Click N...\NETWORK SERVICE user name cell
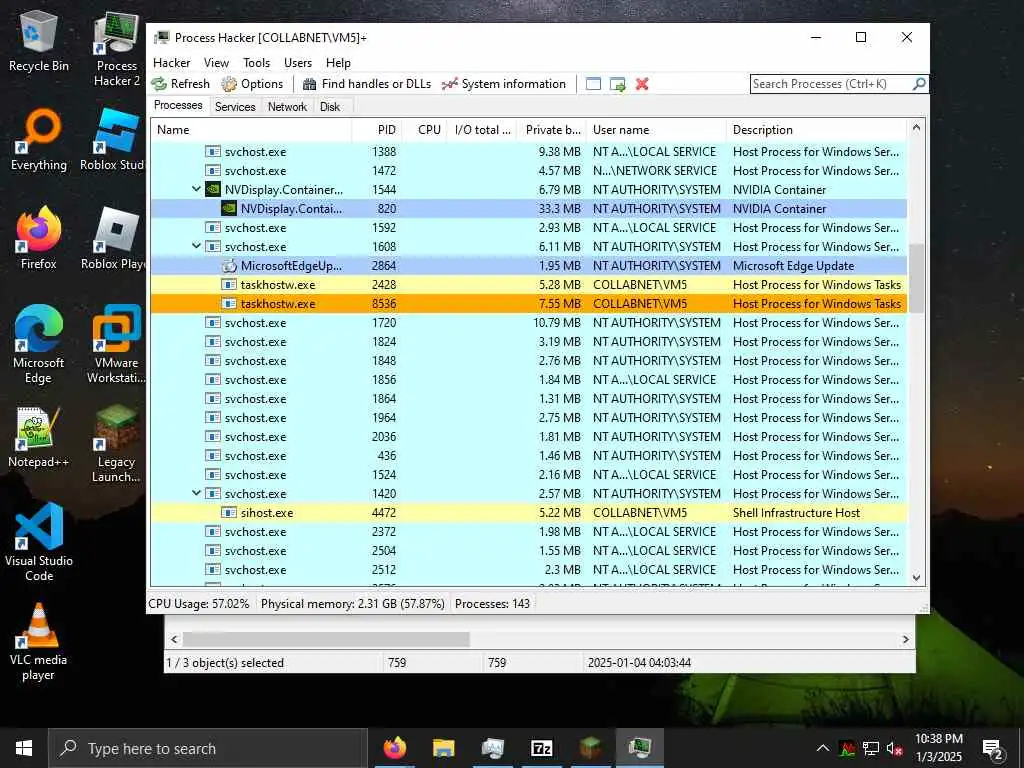Viewport: 1024px width, 768px height. tap(654, 170)
